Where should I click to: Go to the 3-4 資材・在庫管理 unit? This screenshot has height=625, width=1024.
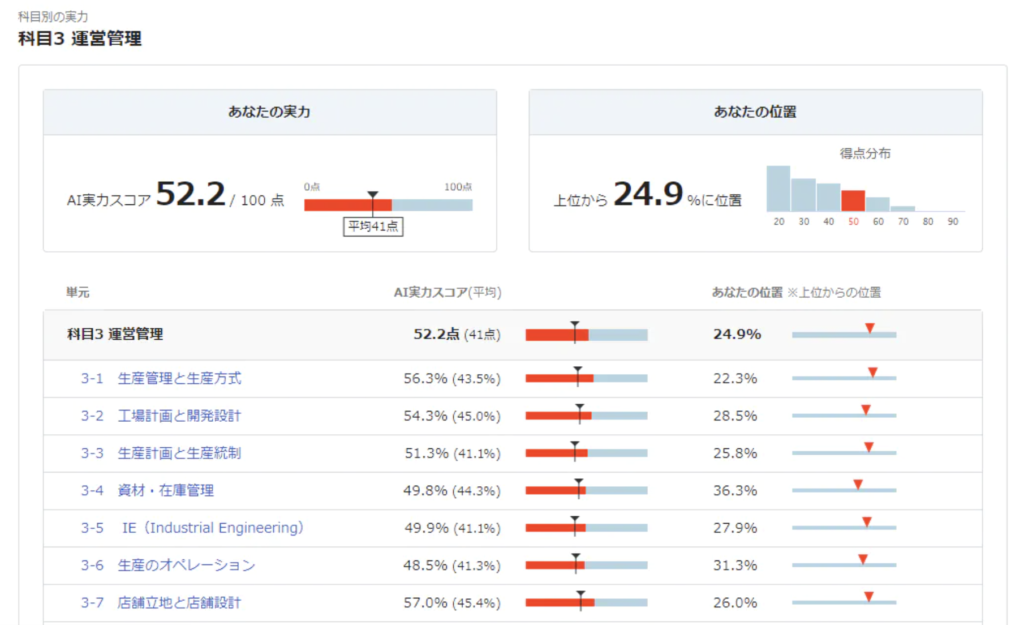tap(147, 490)
